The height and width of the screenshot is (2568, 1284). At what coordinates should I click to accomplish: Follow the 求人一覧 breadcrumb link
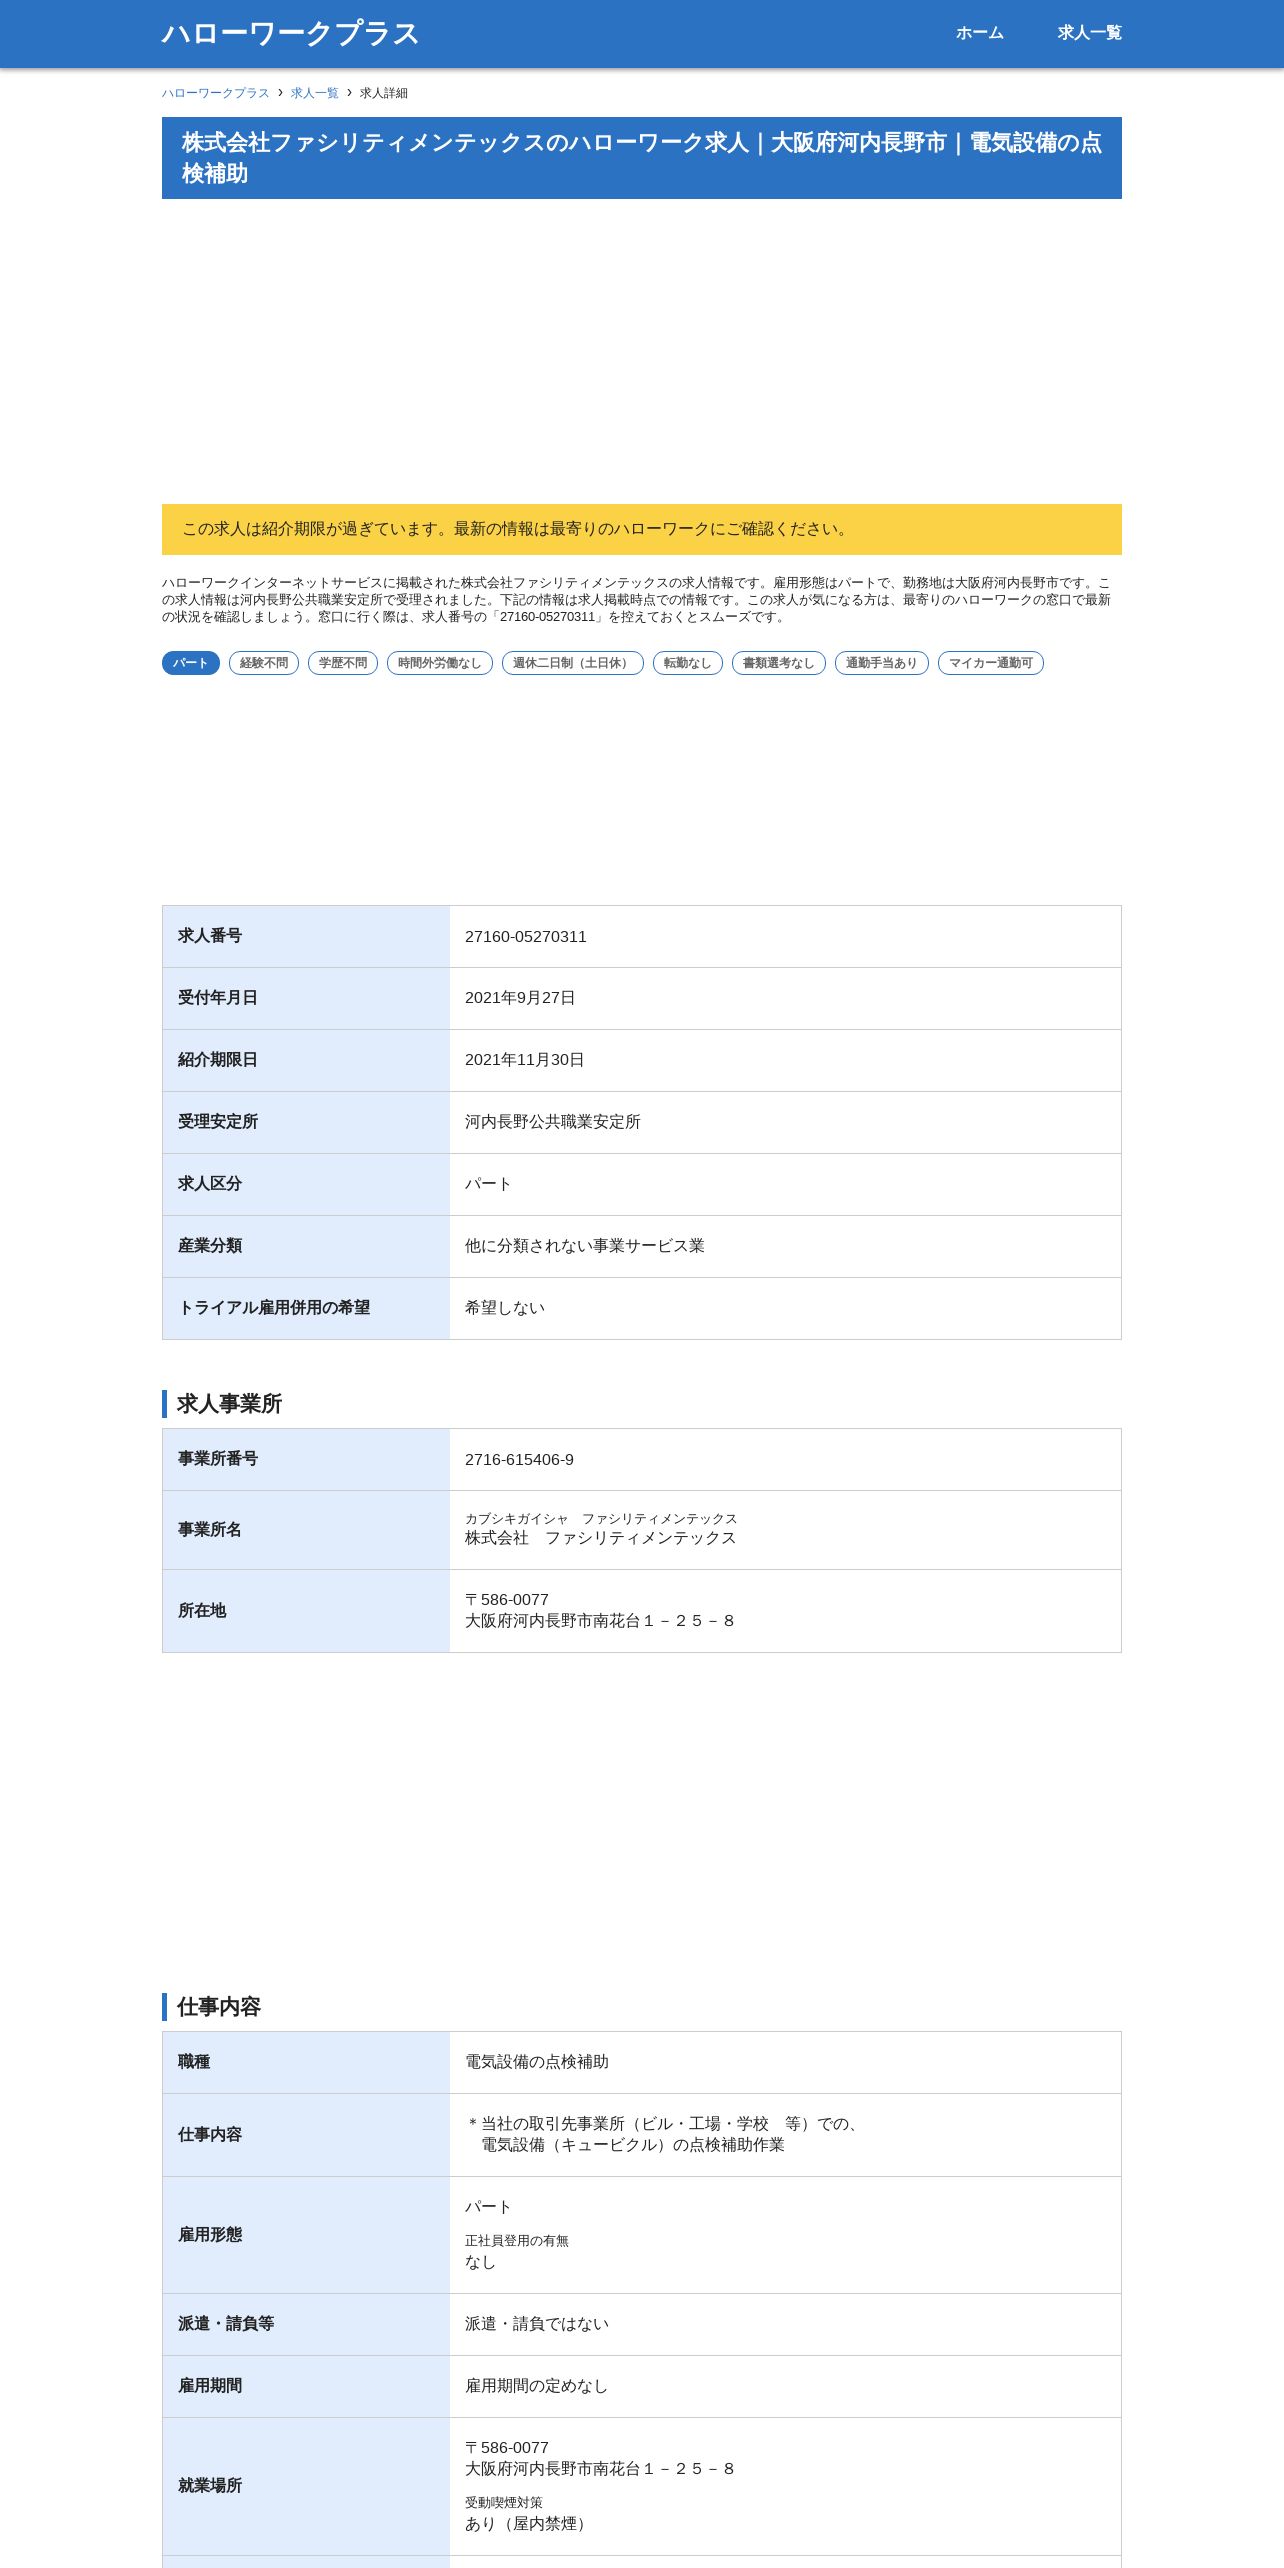click(315, 93)
